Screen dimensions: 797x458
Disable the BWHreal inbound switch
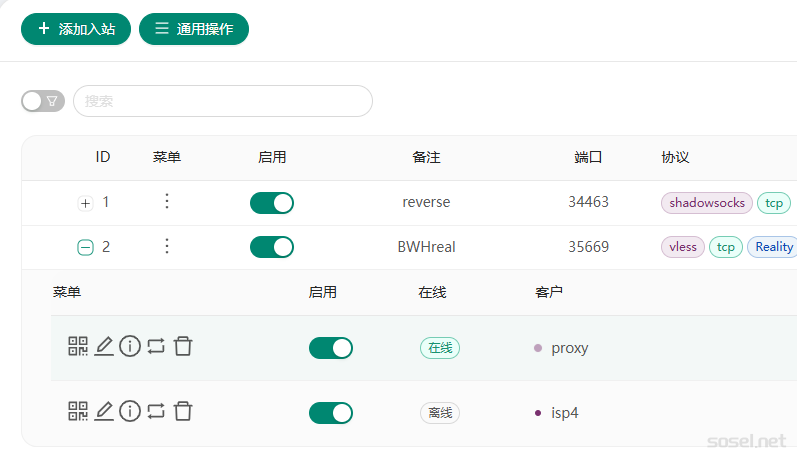272,247
